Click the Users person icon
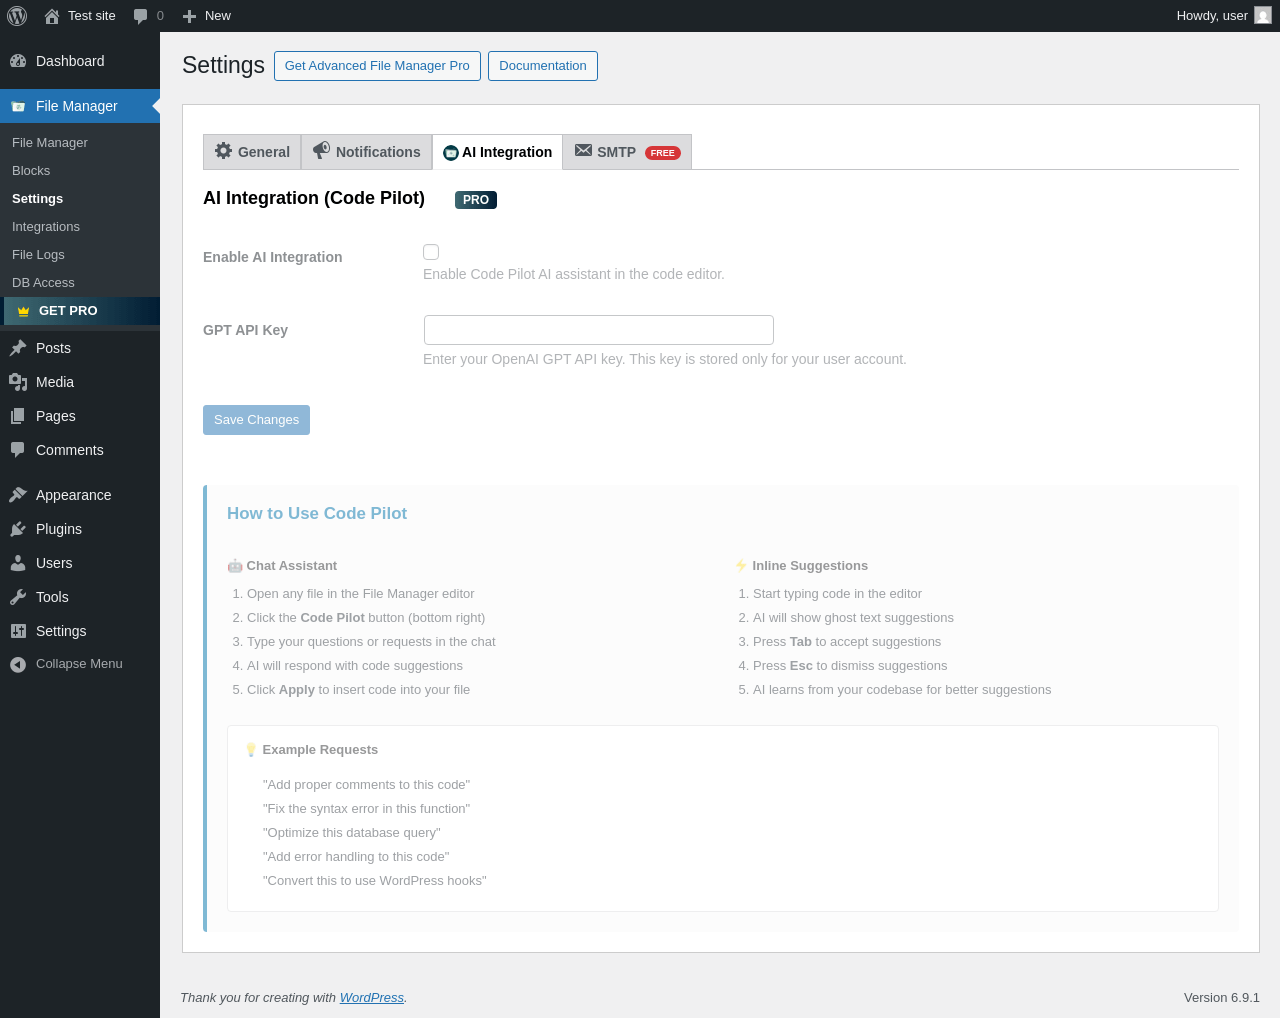Image resolution: width=1280 pixels, height=1018 pixels. click(x=18, y=563)
